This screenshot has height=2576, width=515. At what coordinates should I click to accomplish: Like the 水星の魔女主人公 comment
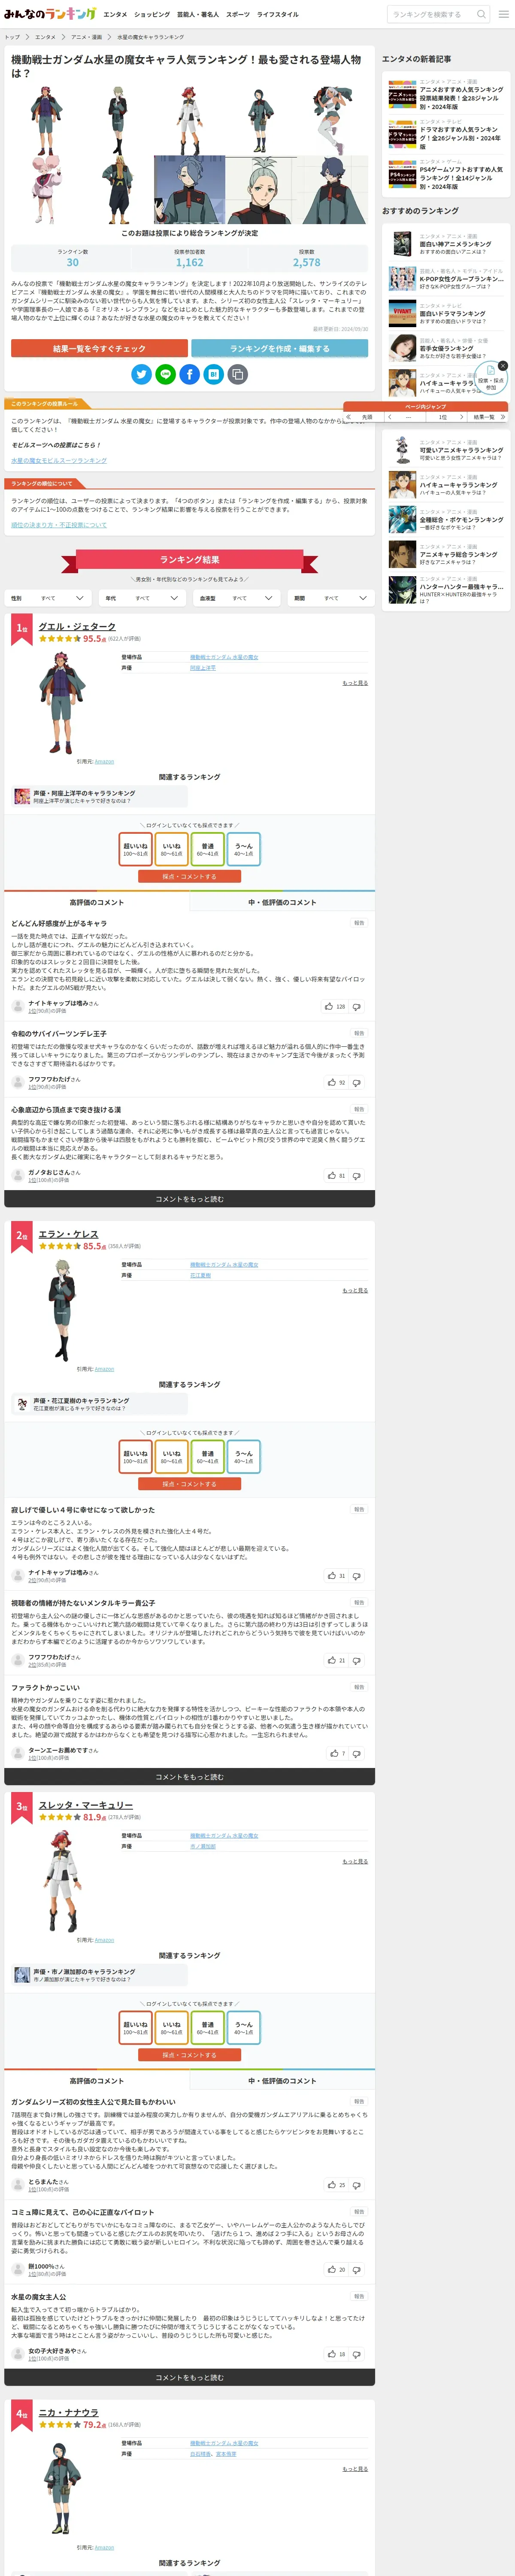click(335, 2354)
